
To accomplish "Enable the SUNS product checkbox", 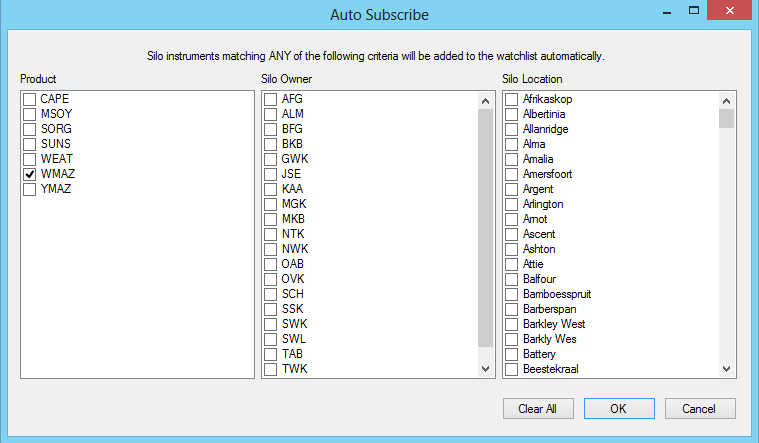I will (30, 144).
